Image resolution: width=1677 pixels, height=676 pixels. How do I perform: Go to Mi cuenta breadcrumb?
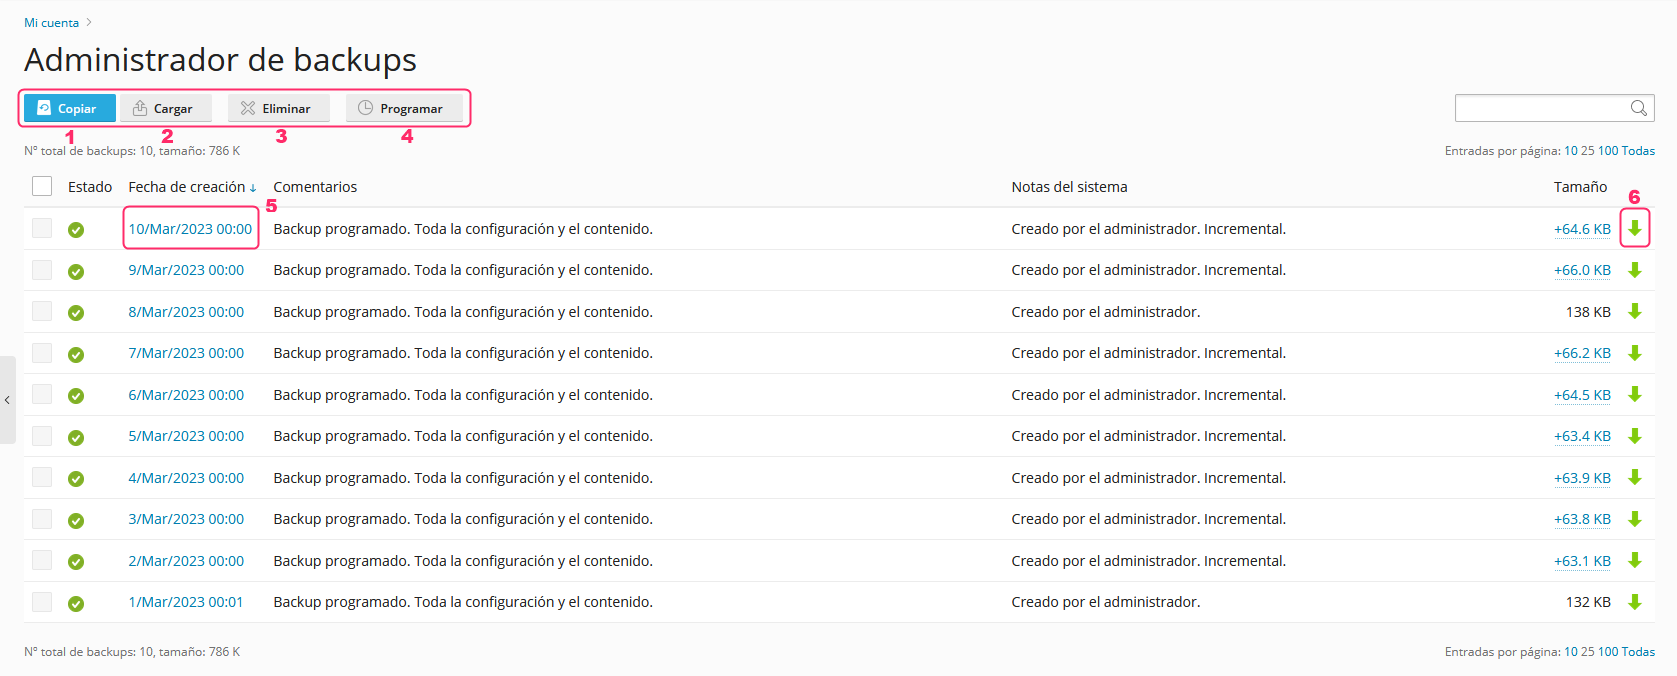pos(51,23)
